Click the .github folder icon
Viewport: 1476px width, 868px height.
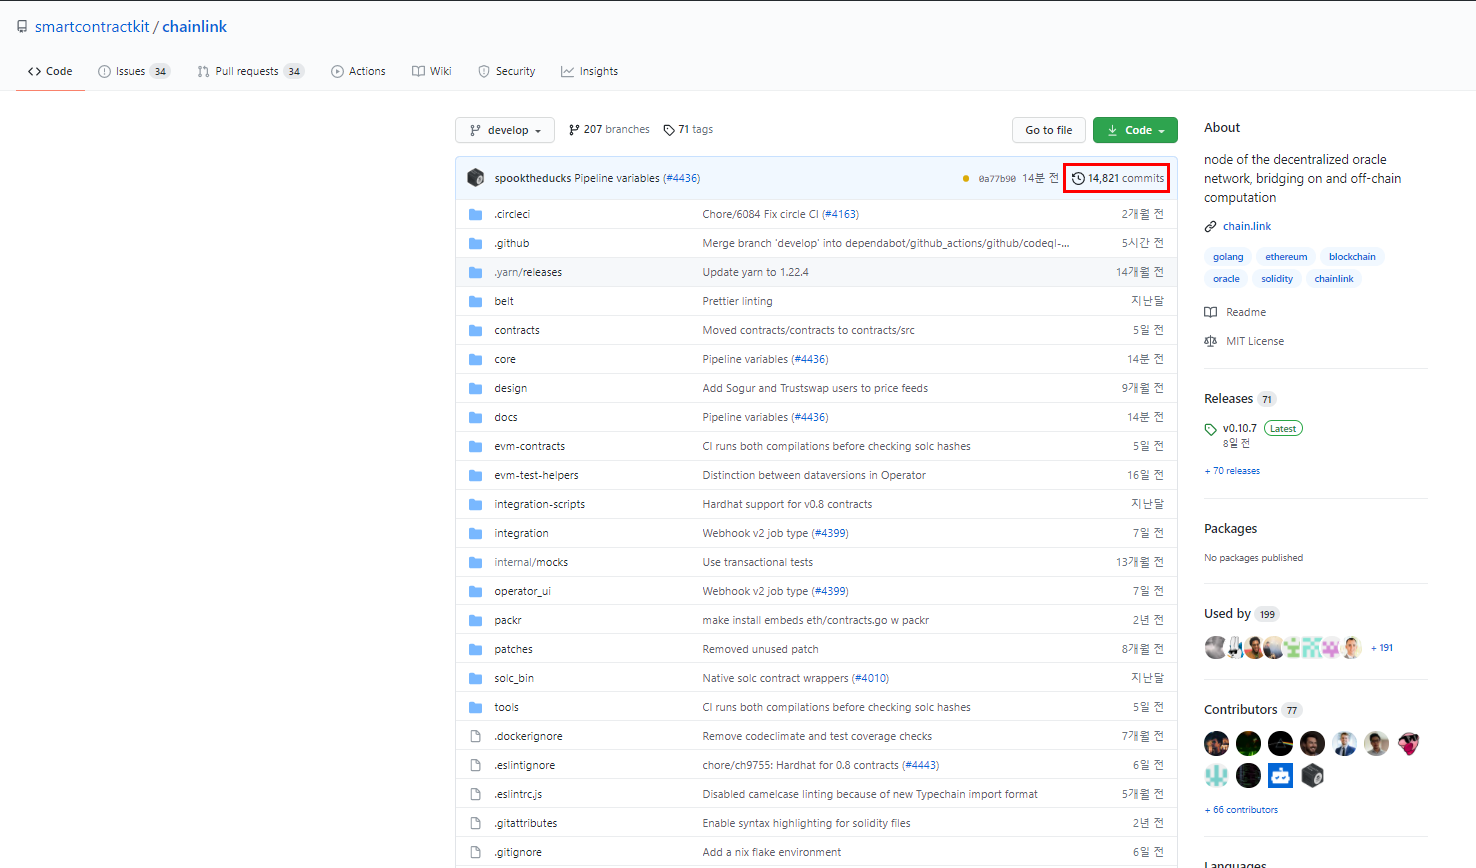pyautogui.click(x=476, y=243)
